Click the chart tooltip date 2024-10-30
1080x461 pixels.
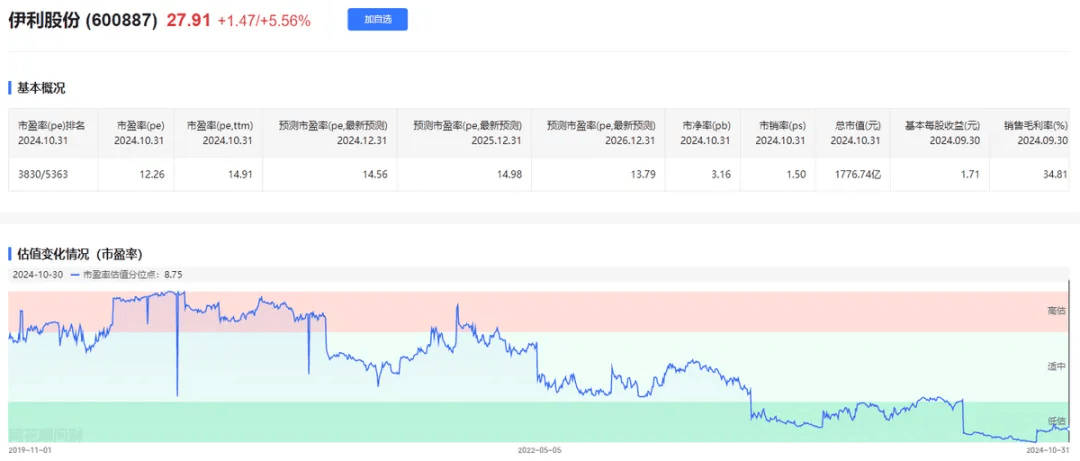coord(38,274)
